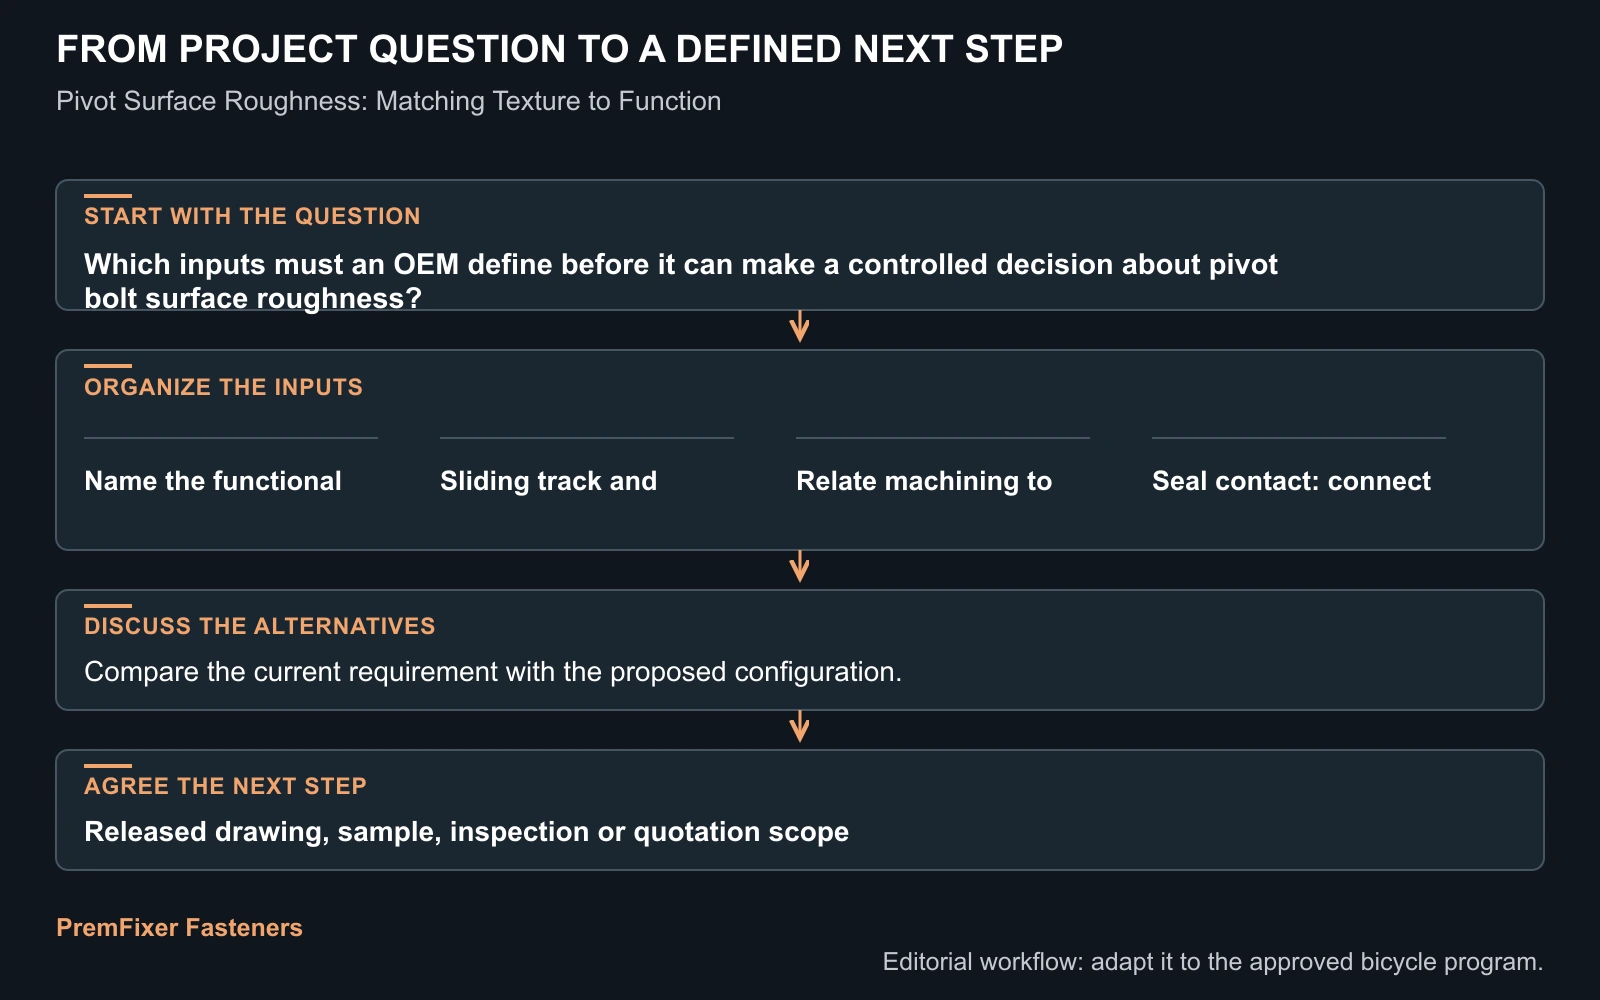Select the 'Agree the Next Step' heading
The height and width of the screenshot is (1000, 1600).
pos(225,786)
